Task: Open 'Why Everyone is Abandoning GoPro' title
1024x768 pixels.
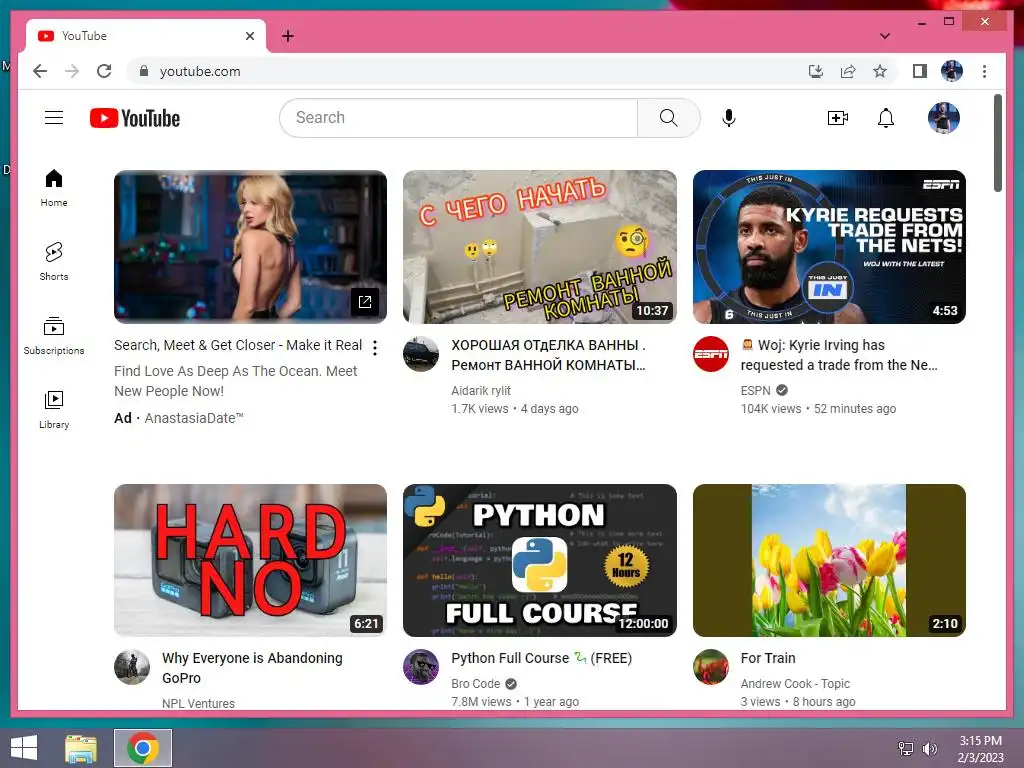Action: (252, 667)
